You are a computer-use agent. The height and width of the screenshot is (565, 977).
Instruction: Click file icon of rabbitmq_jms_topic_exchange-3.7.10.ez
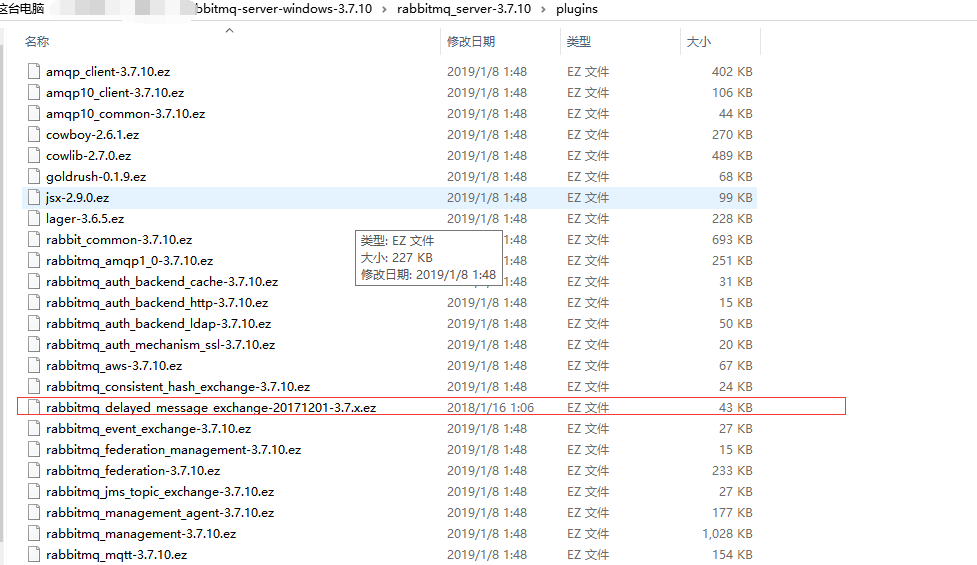[34, 491]
